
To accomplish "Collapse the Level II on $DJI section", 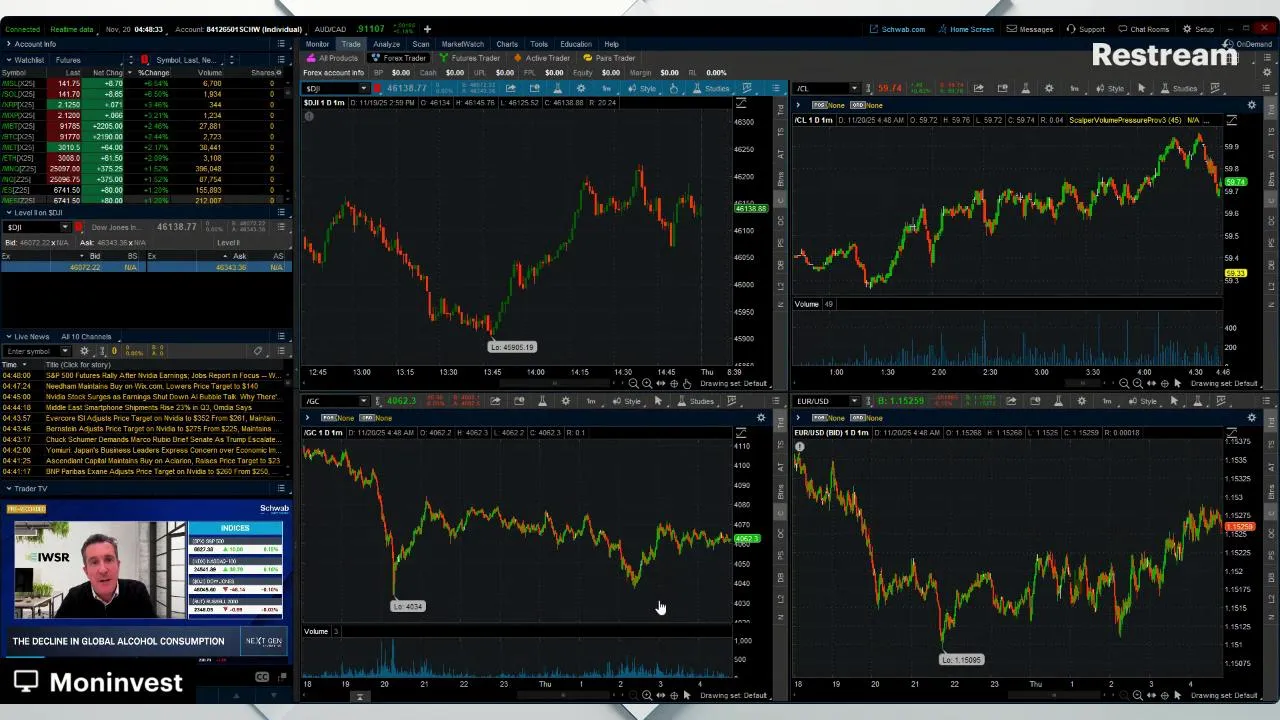I will tap(7, 212).
